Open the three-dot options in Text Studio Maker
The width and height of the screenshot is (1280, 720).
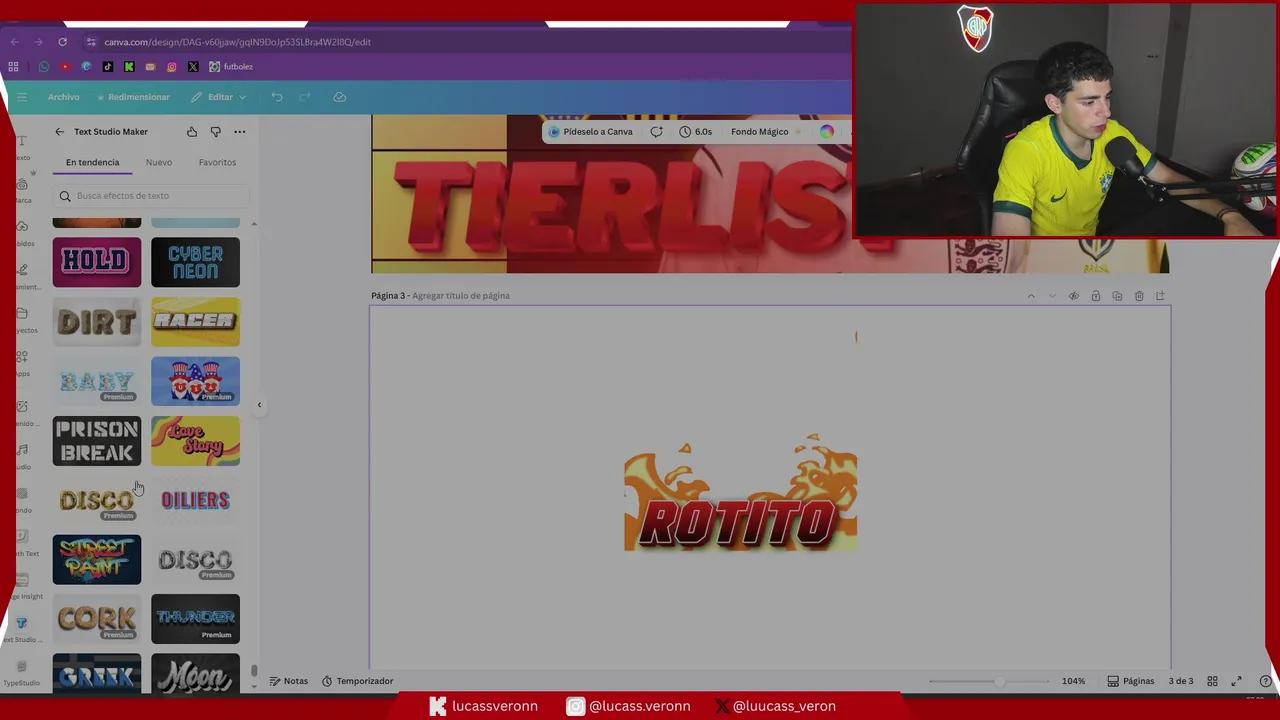[239, 132]
